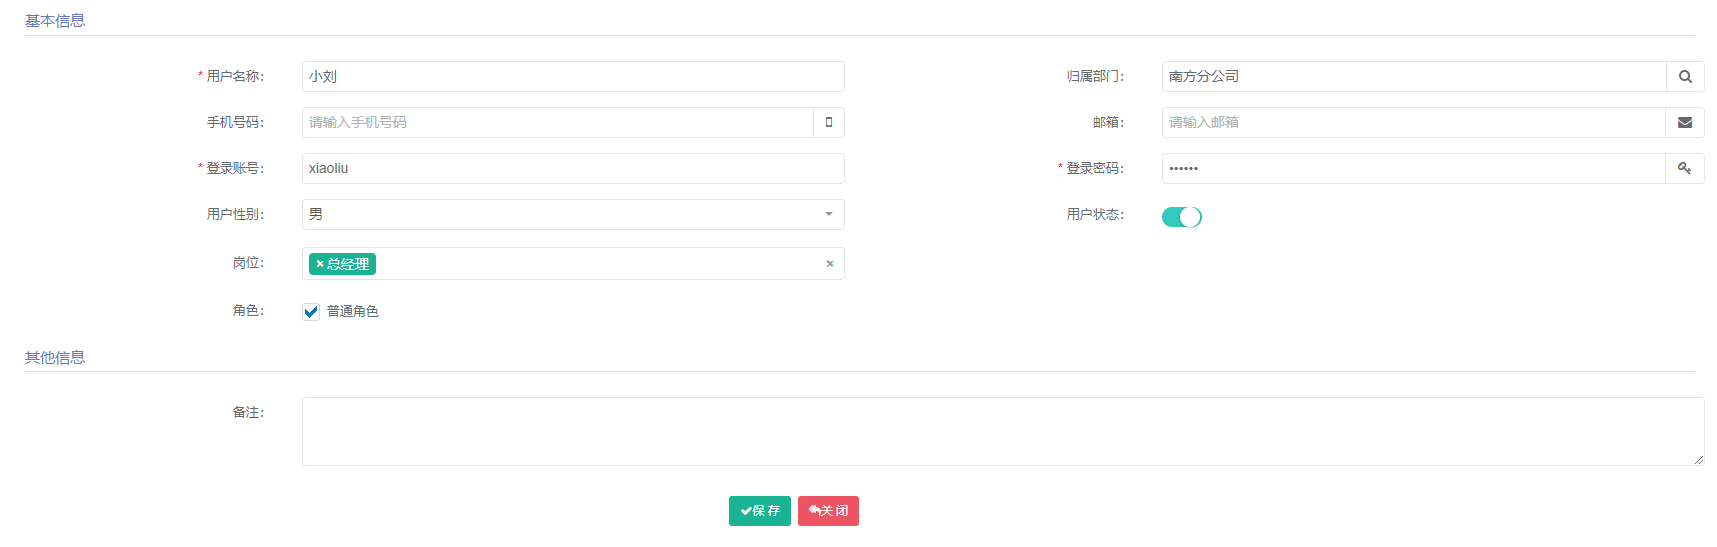Click the red 关闭 button
This screenshot has width=1717, height=547.
tap(828, 511)
